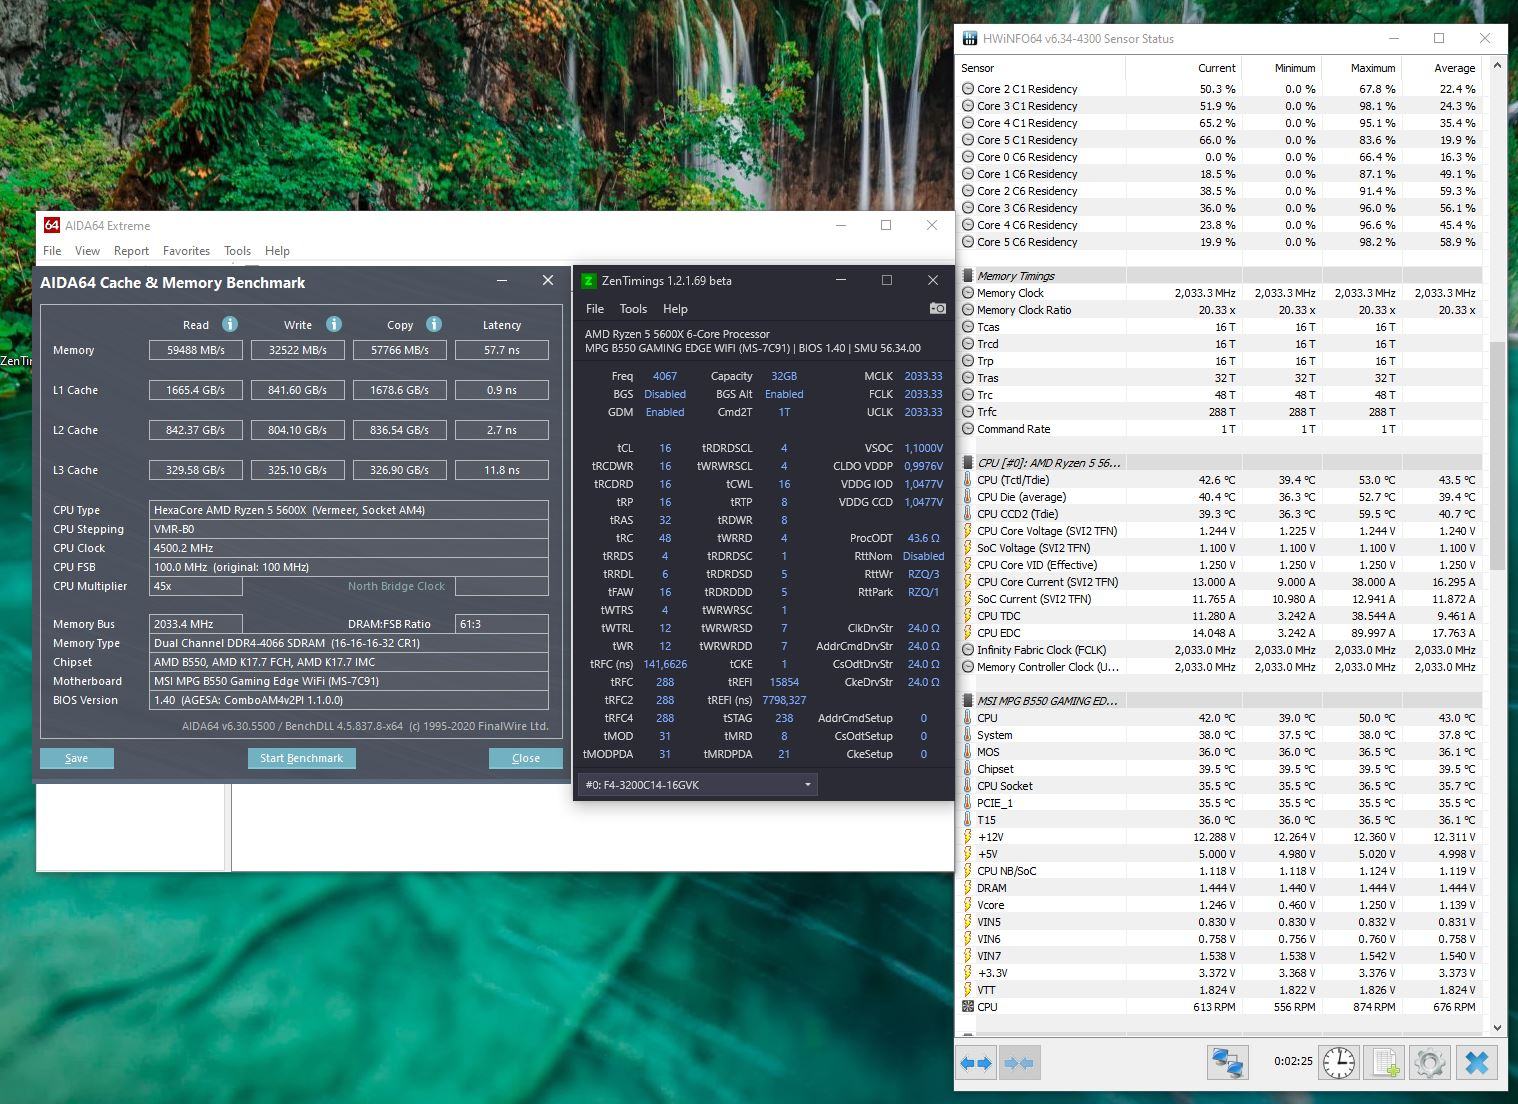The height and width of the screenshot is (1104, 1518).
Task: Click the info icon next to Copy column
Action: click(434, 324)
